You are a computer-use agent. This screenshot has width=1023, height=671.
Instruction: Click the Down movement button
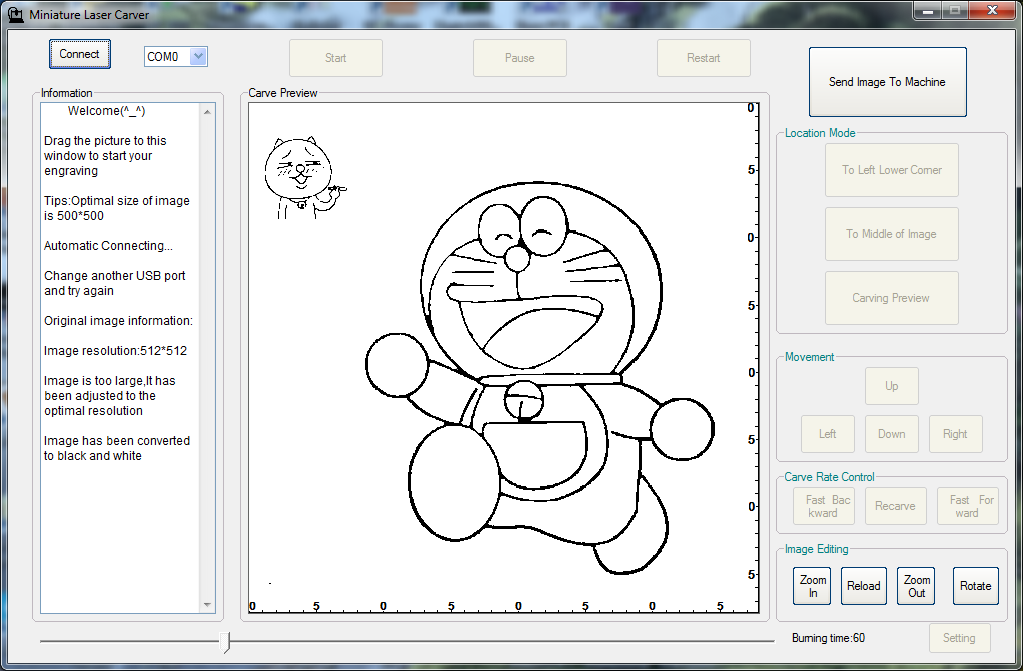(891, 434)
